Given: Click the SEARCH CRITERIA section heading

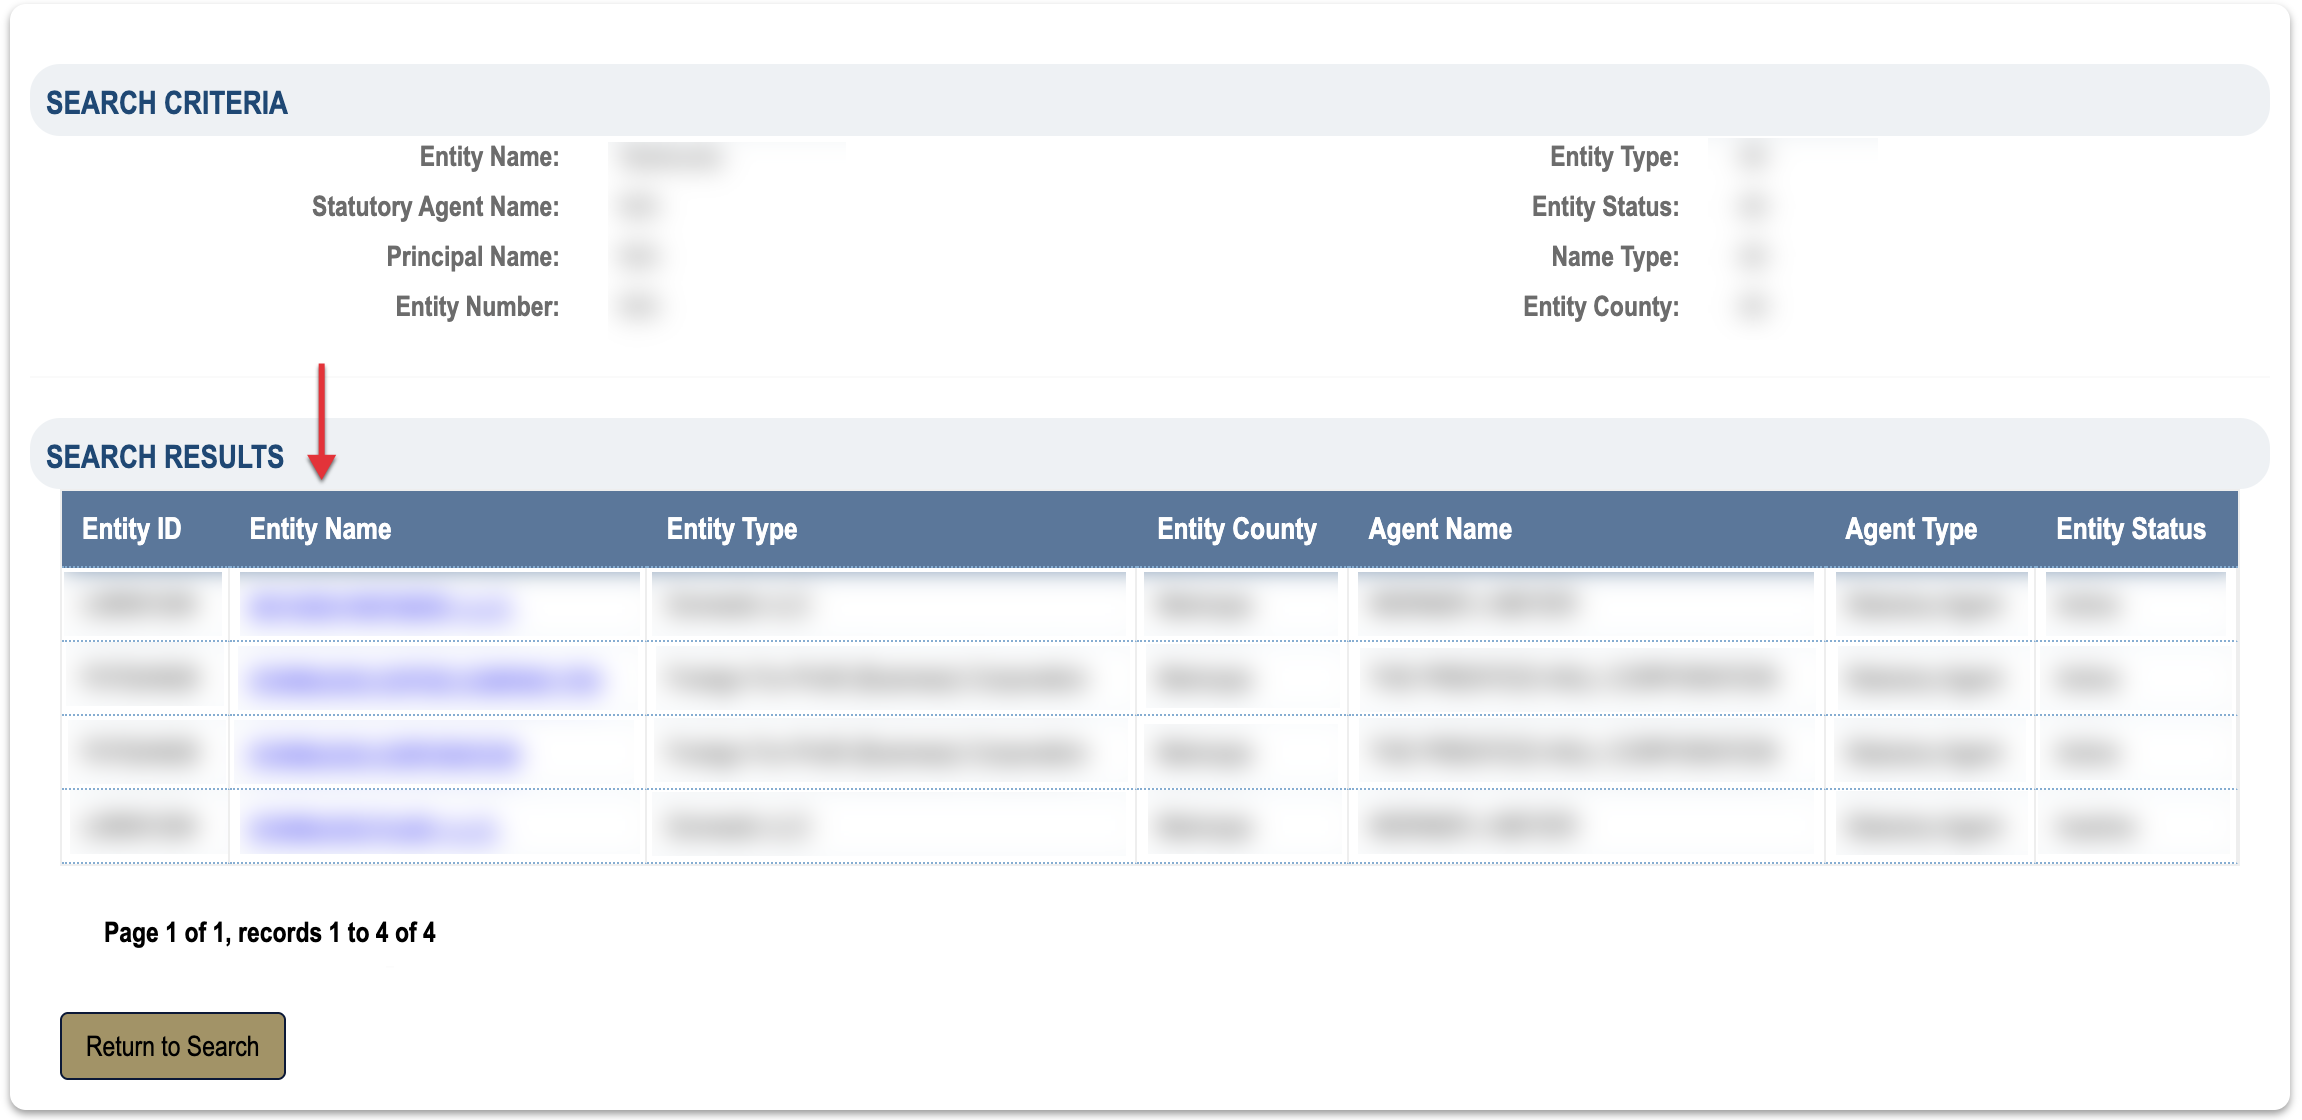Looking at the screenshot, I should pos(167,103).
